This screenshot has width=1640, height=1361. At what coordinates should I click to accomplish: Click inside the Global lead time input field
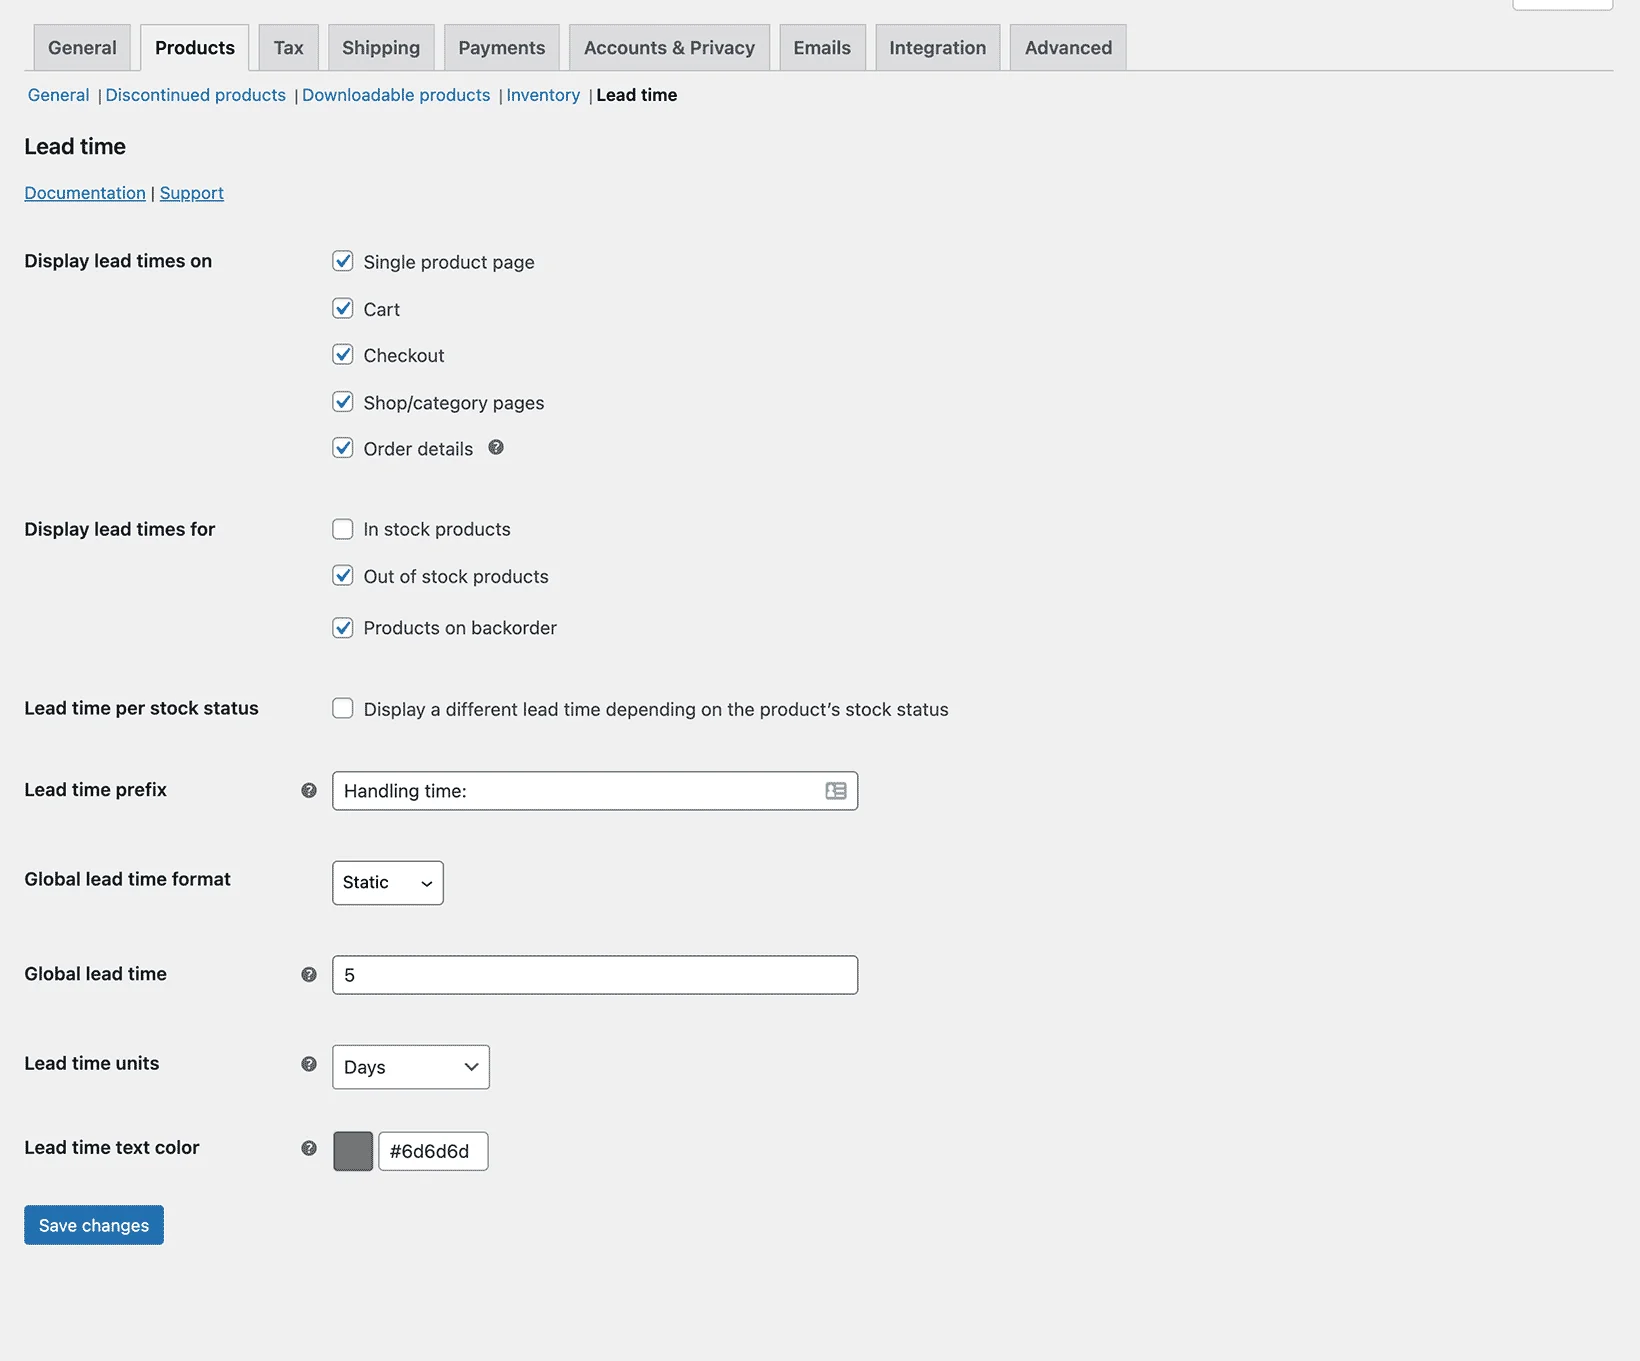point(595,974)
